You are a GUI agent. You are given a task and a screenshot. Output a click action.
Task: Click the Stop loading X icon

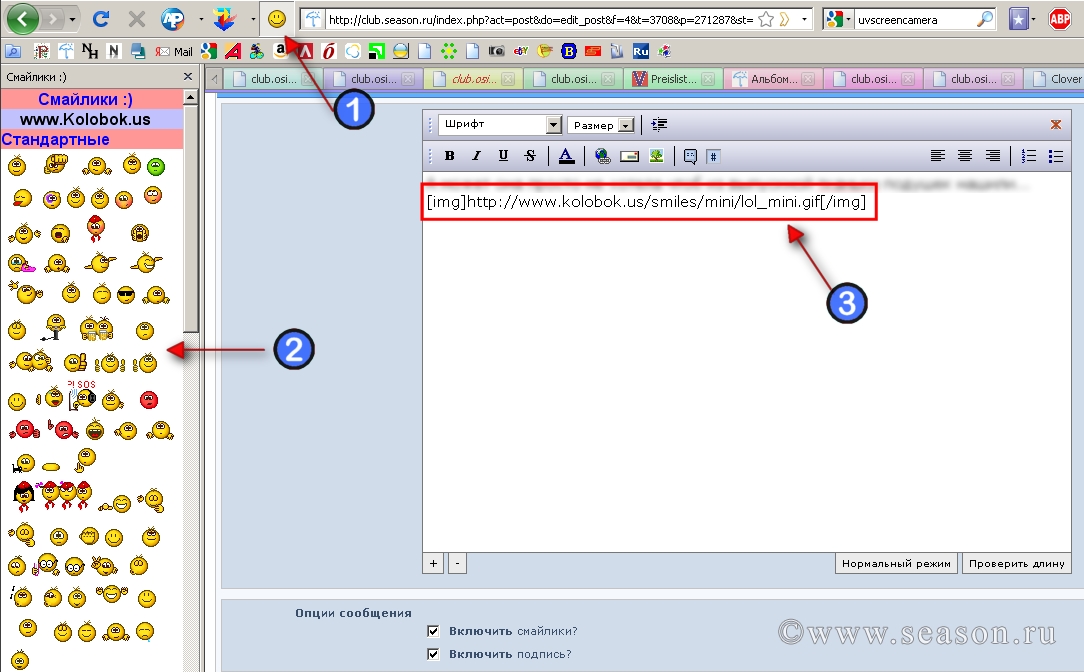(x=137, y=19)
